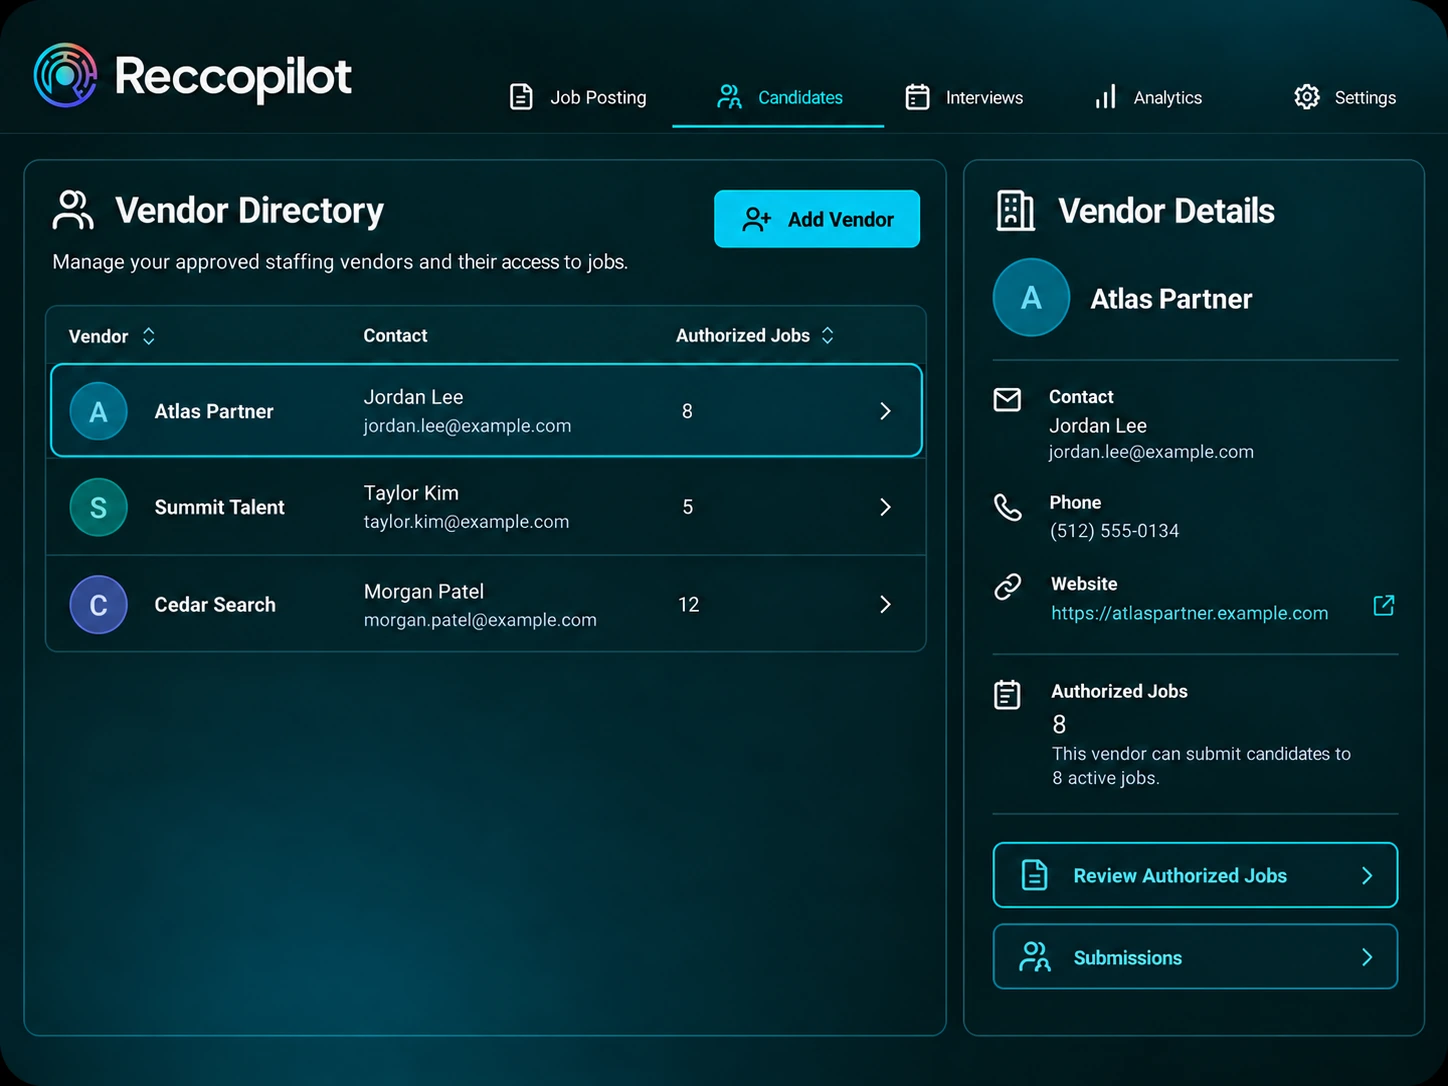Screen dimensions: 1448x1086
Task: Click the Submissions chevron arrow
Action: [1367, 958]
